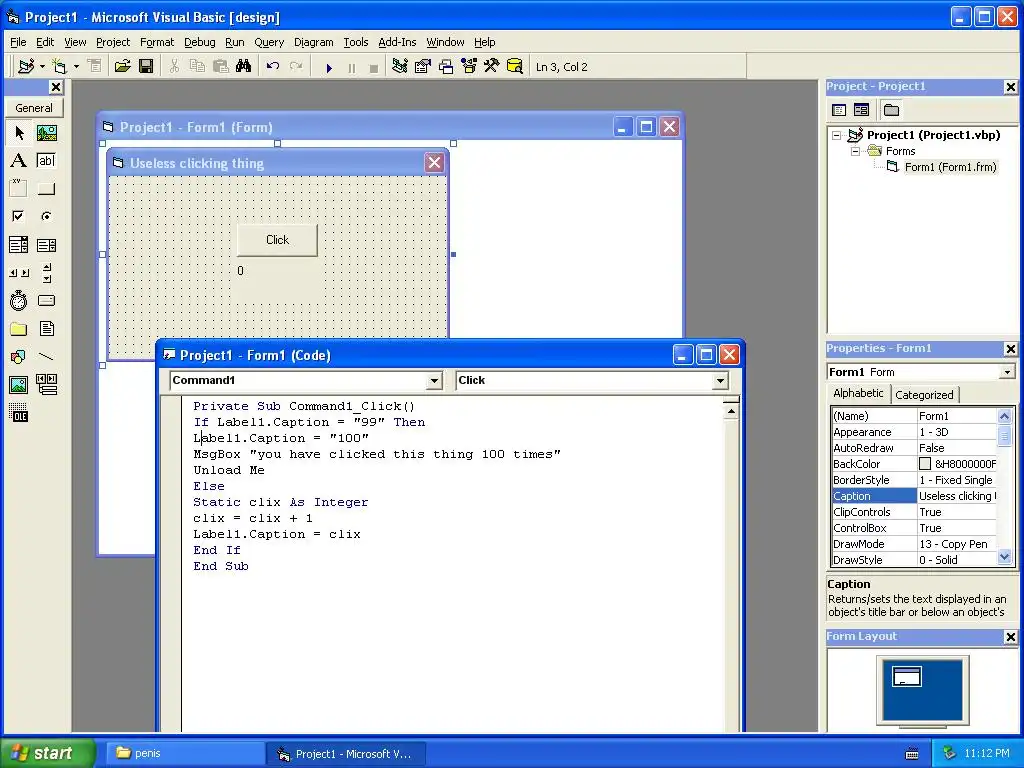Open the folder taskbar button

[x=184, y=753]
